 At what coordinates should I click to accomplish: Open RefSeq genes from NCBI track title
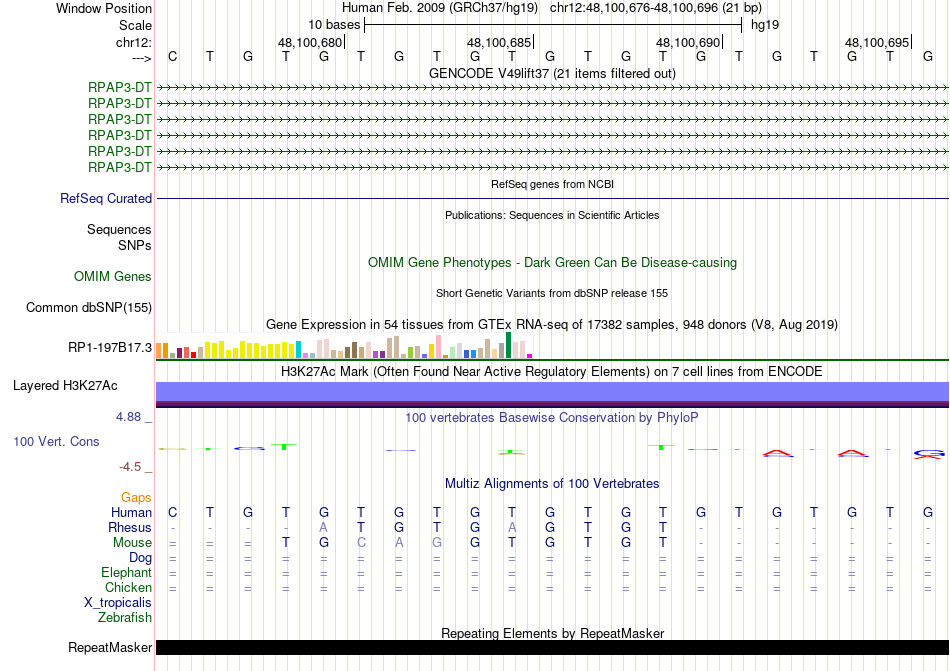point(552,184)
